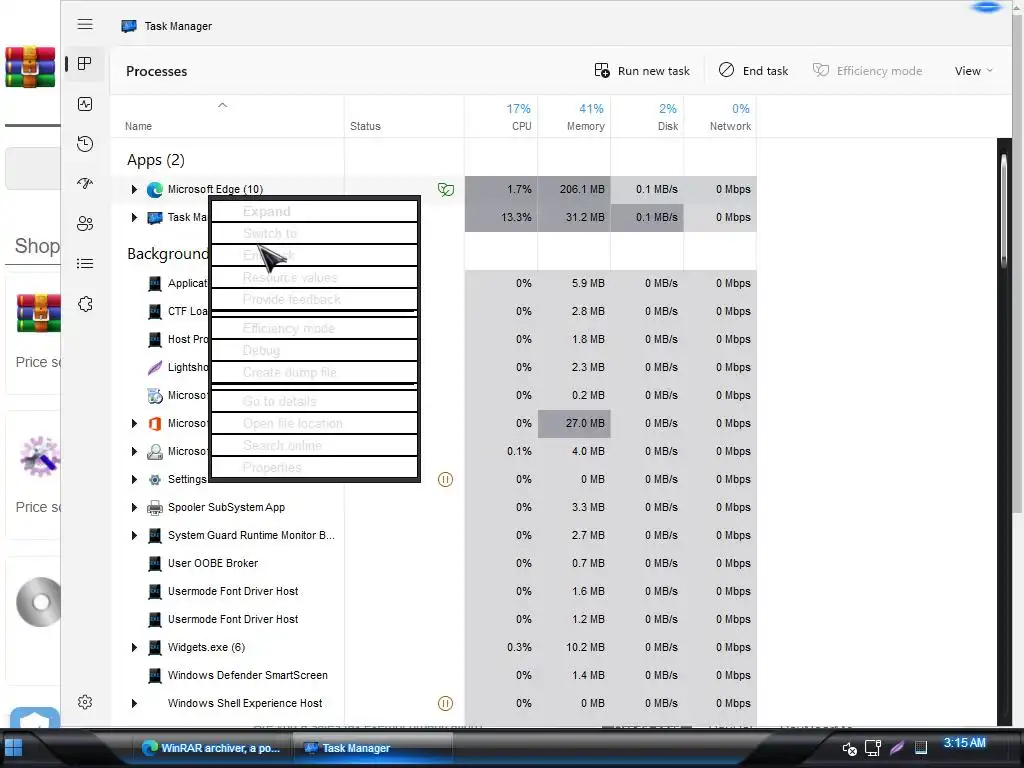This screenshot has width=1024, height=768.
Task: Choose Go to details in context menu
Action: point(315,402)
